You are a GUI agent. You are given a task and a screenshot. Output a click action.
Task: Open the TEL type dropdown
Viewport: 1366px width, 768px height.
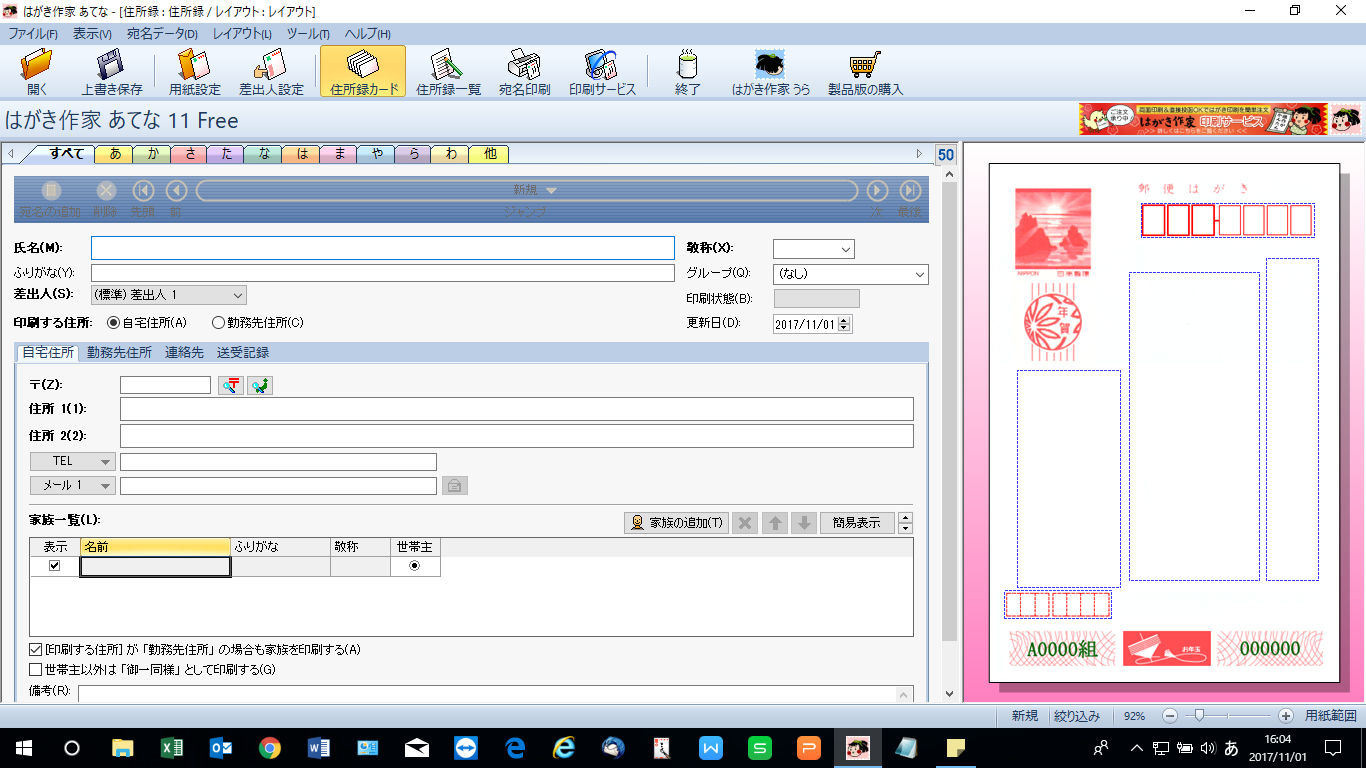point(73,462)
